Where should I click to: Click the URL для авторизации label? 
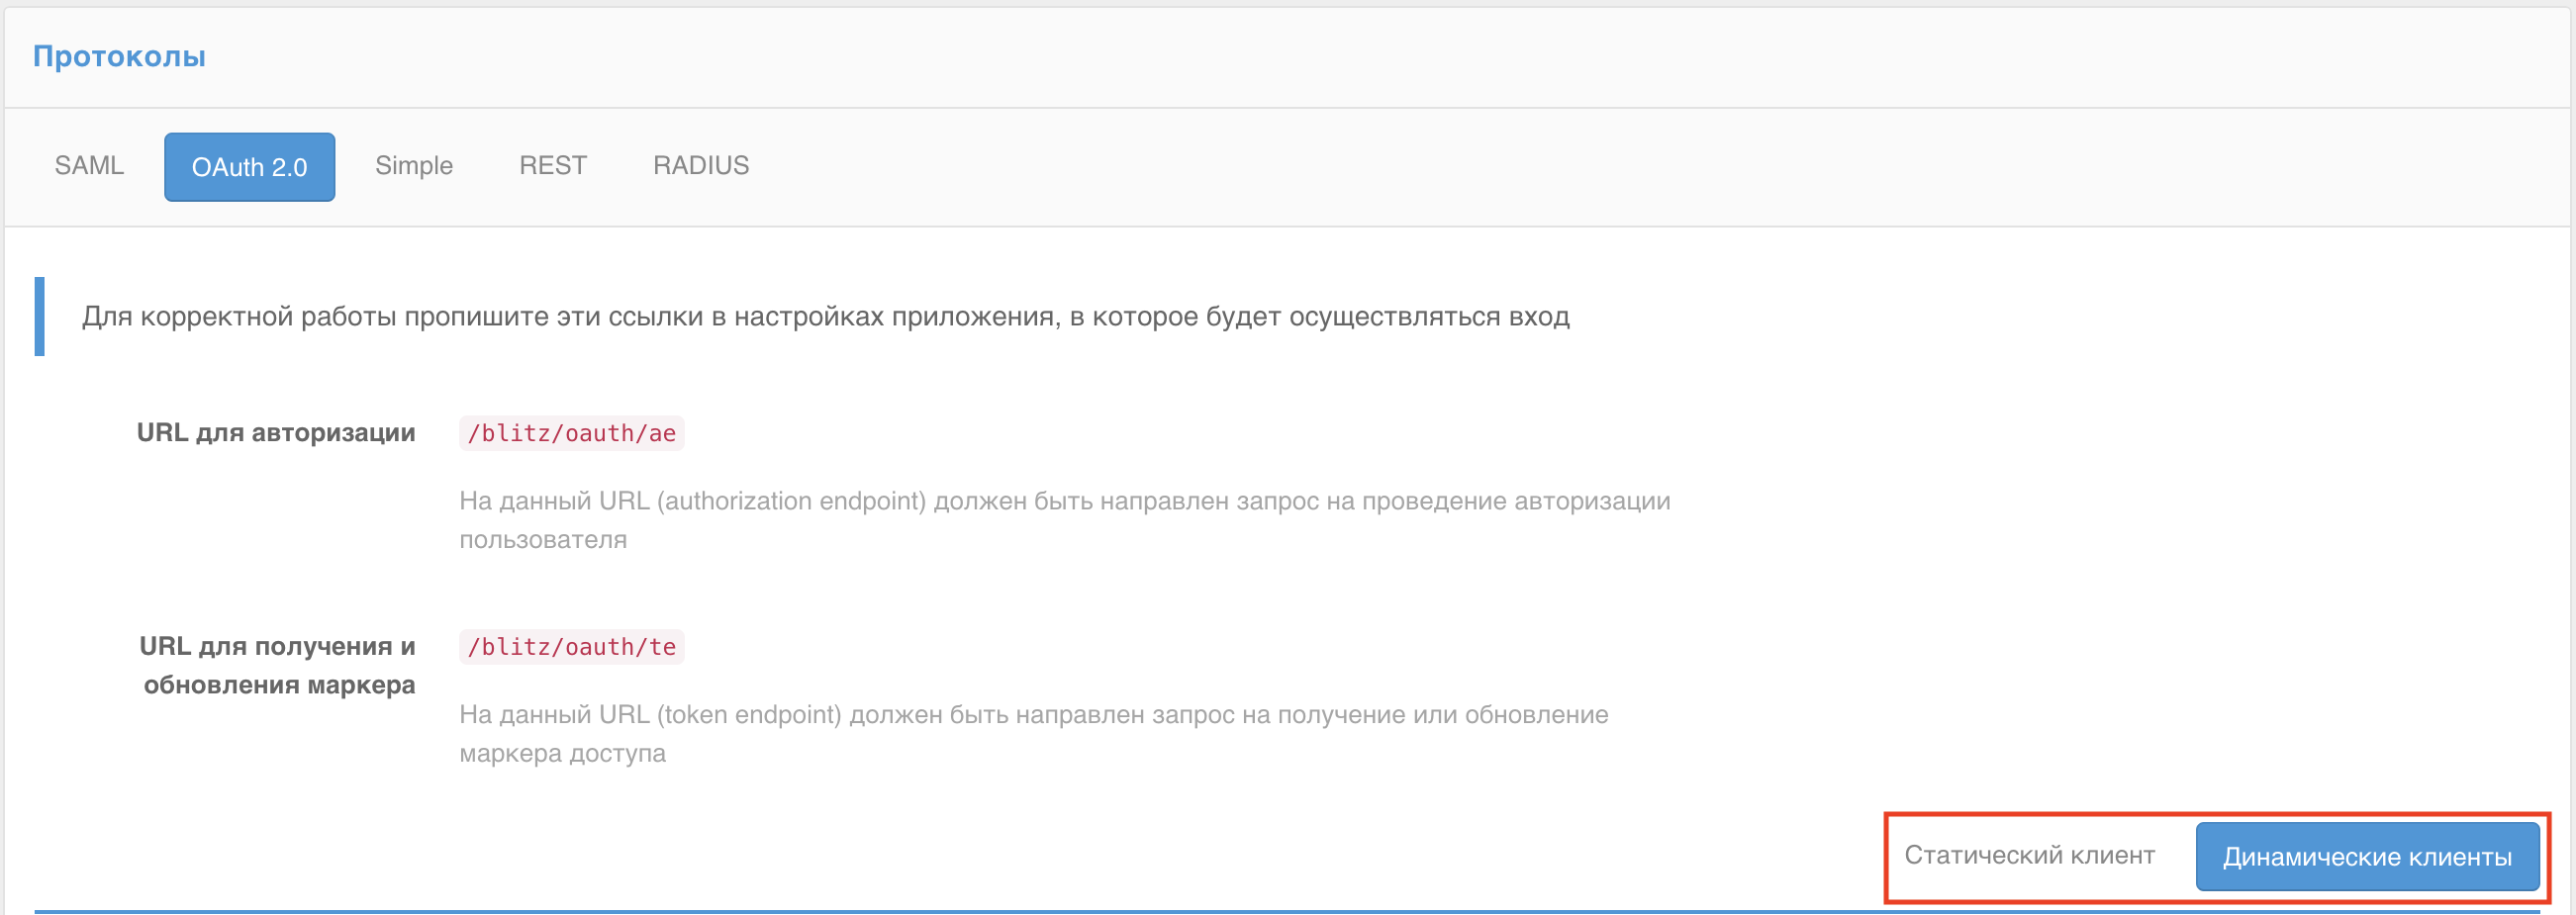point(277,433)
